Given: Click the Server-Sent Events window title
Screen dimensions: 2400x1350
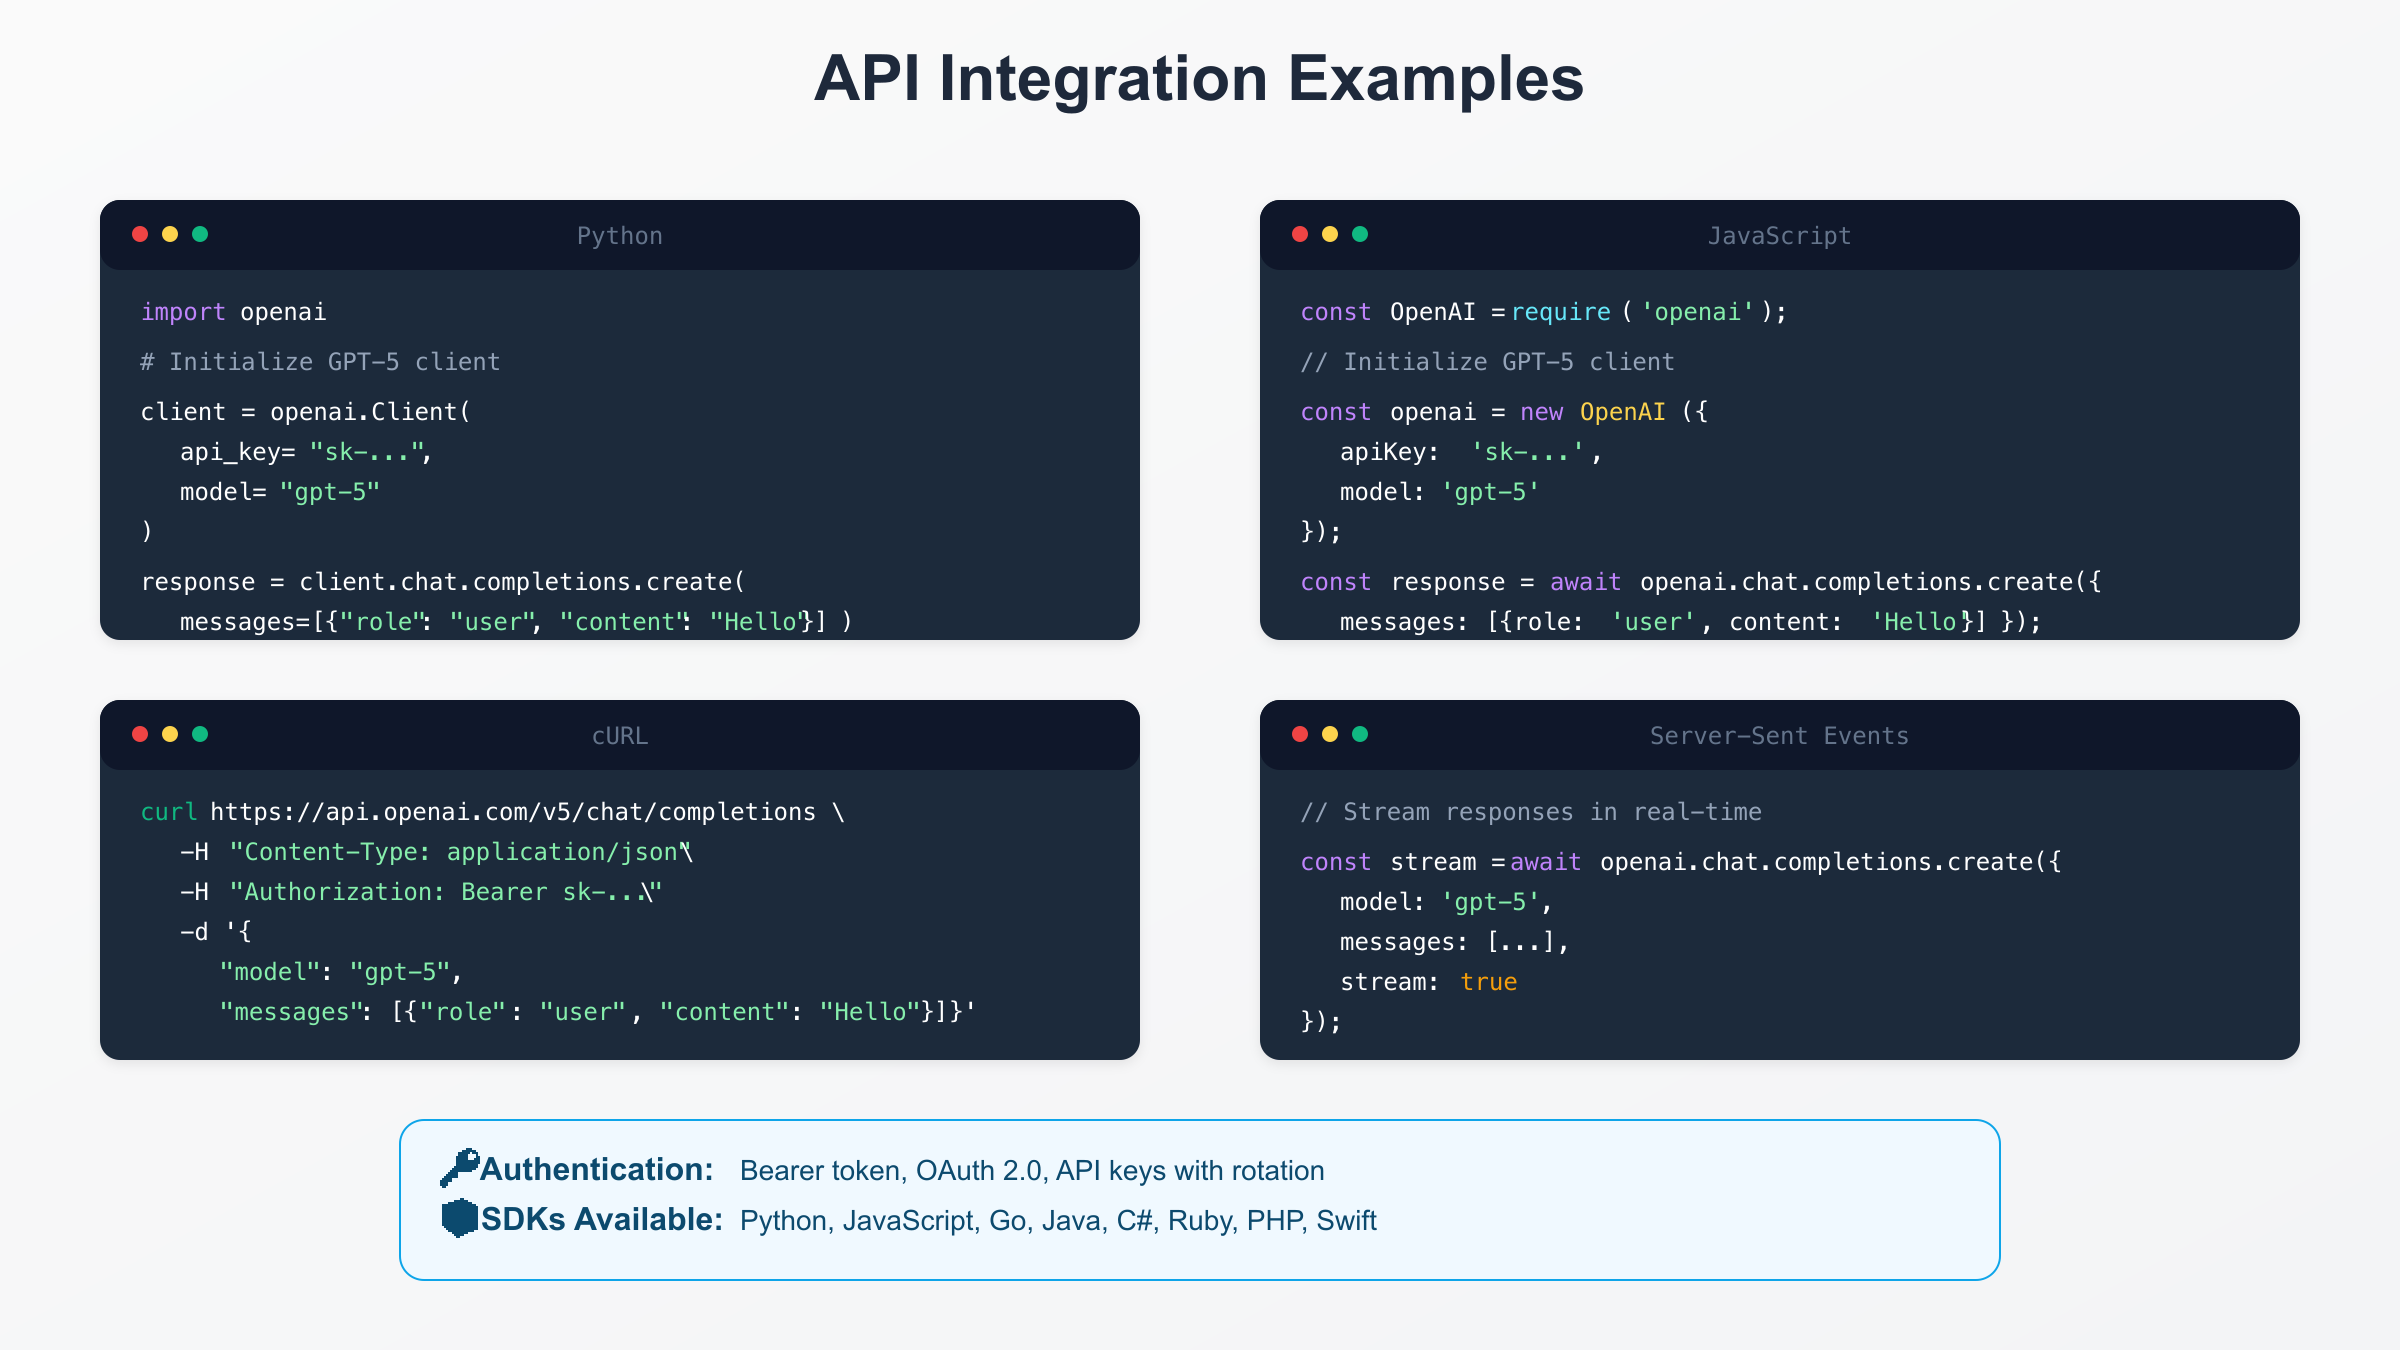Looking at the screenshot, I should click(x=1779, y=736).
